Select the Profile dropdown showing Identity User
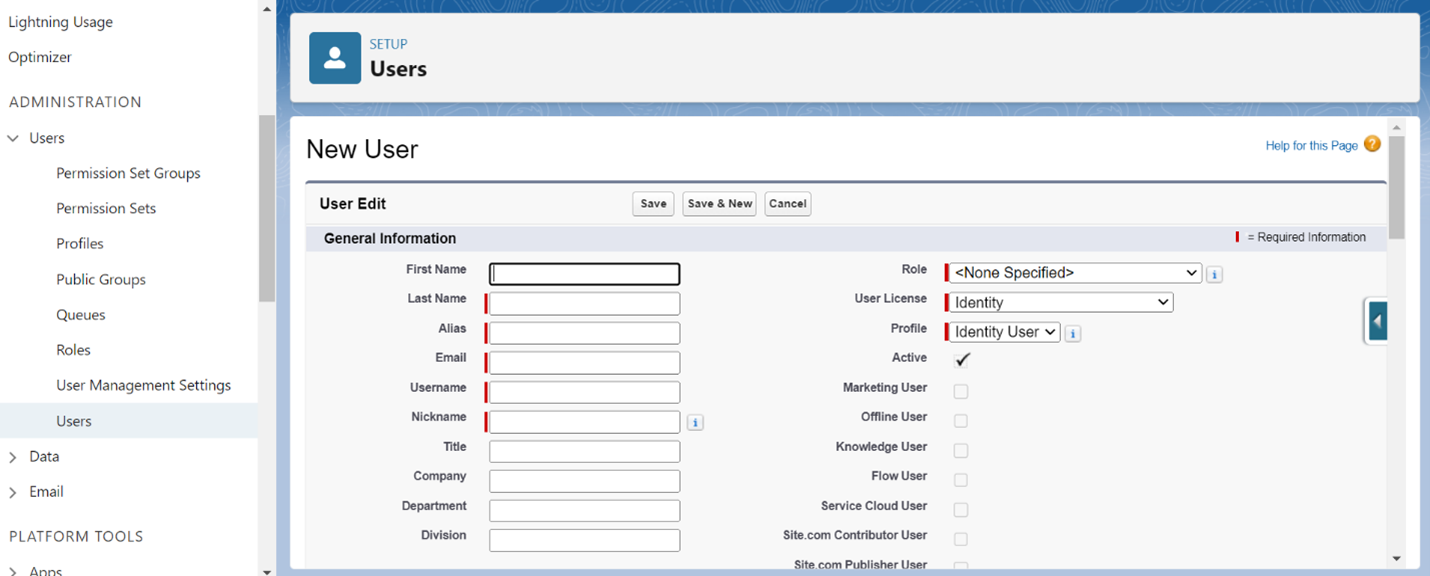Viewport: 1430px width, 576px height. (x=1004, y=332)
